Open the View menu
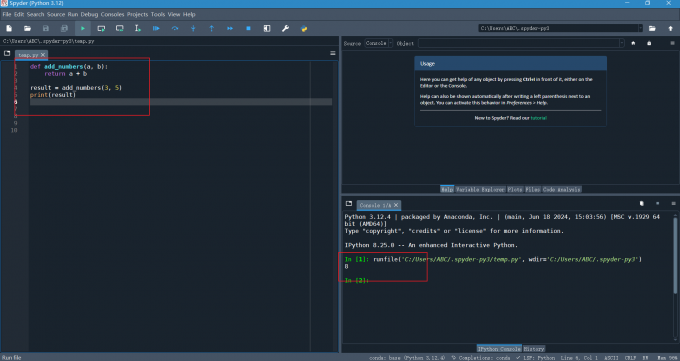The height and width of the screenshot is (361, 680). pyautogui.click(x=173, y=14)
